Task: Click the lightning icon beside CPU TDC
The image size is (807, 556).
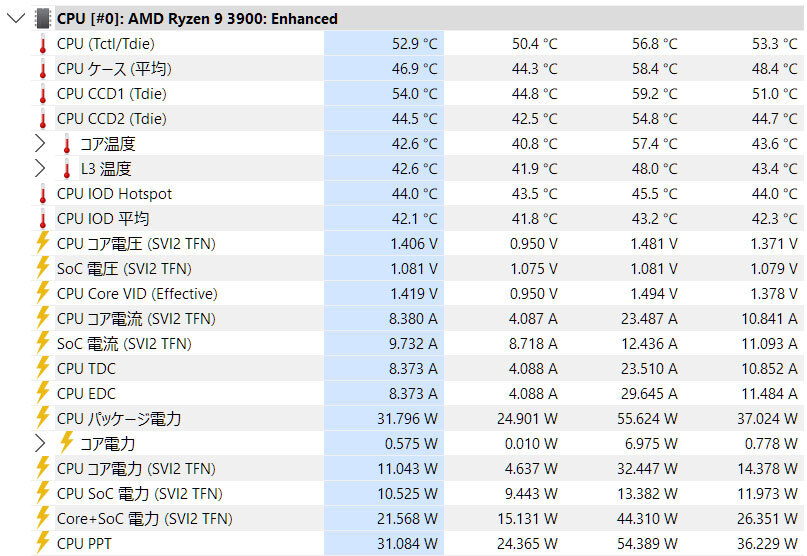Action: (43, 367)
